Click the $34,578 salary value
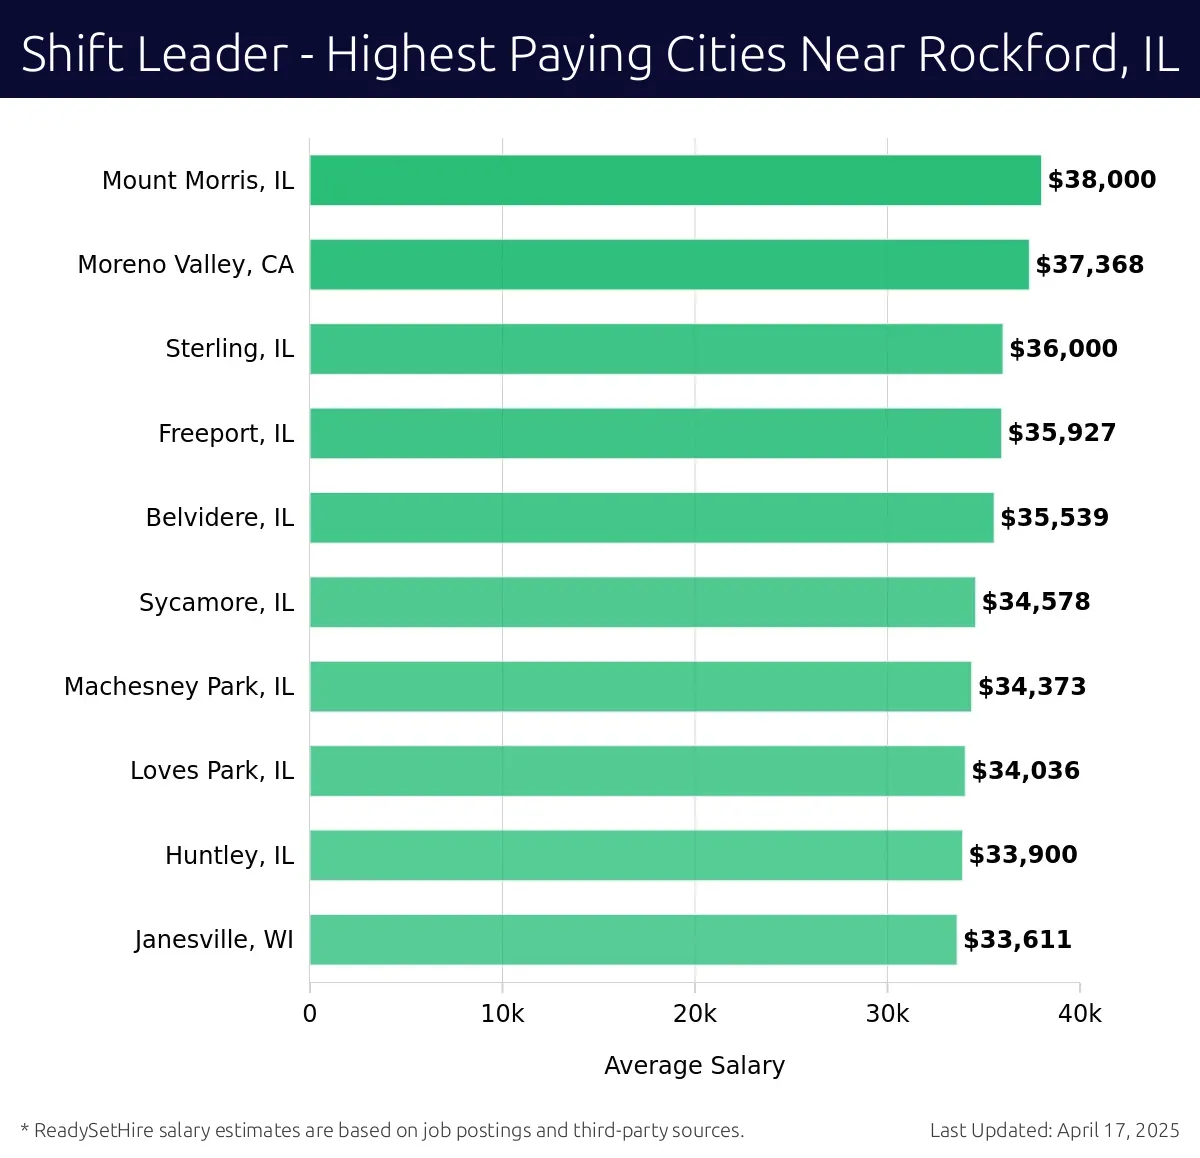The image size is (1200, 1158). point(1036,602)
